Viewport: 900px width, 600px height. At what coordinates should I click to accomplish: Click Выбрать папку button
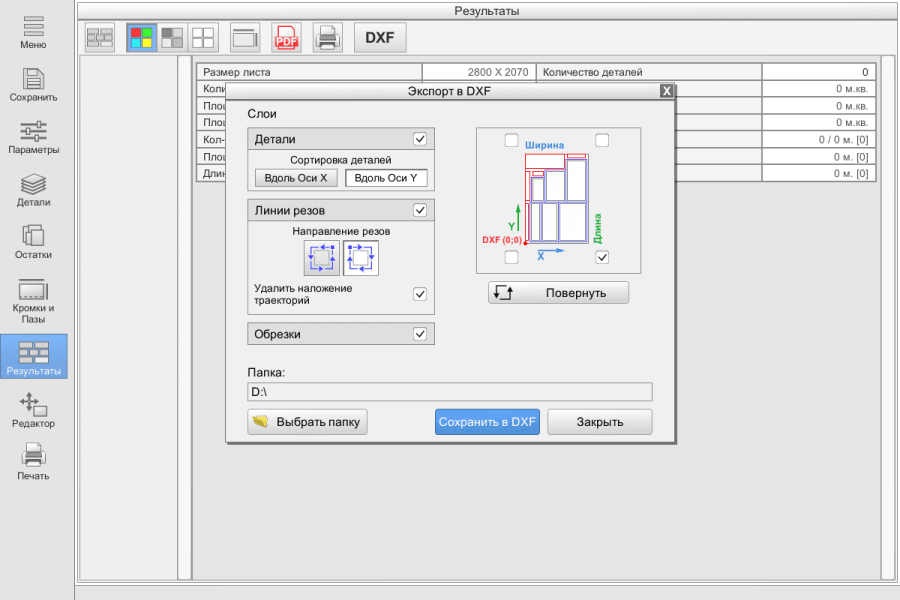click(308, 422)
